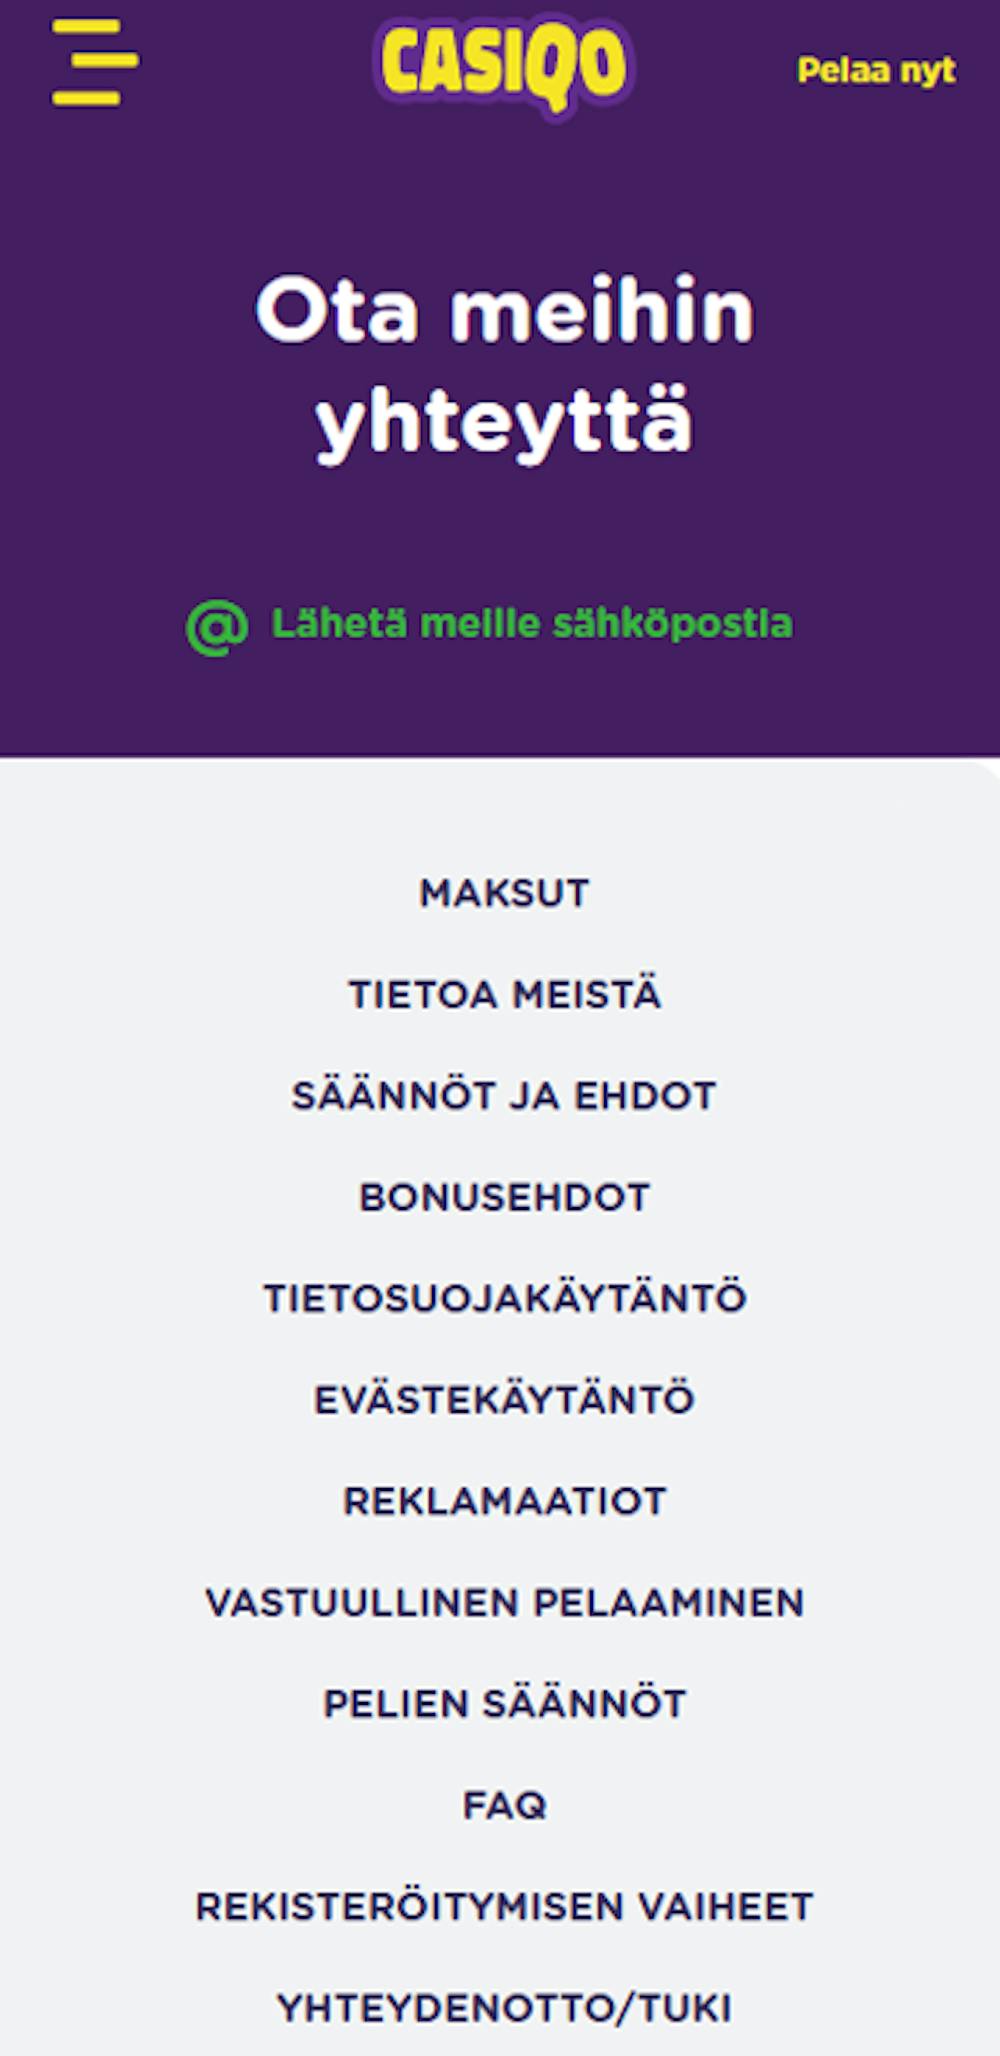Viewport: 1000px width, 2056px height.
Task: Open the hamburger menu icon
Action: [94, 62]
